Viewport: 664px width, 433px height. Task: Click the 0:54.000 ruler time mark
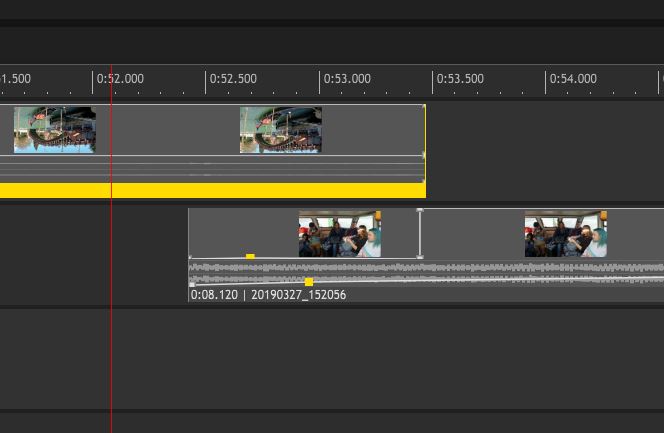point(573,79)
